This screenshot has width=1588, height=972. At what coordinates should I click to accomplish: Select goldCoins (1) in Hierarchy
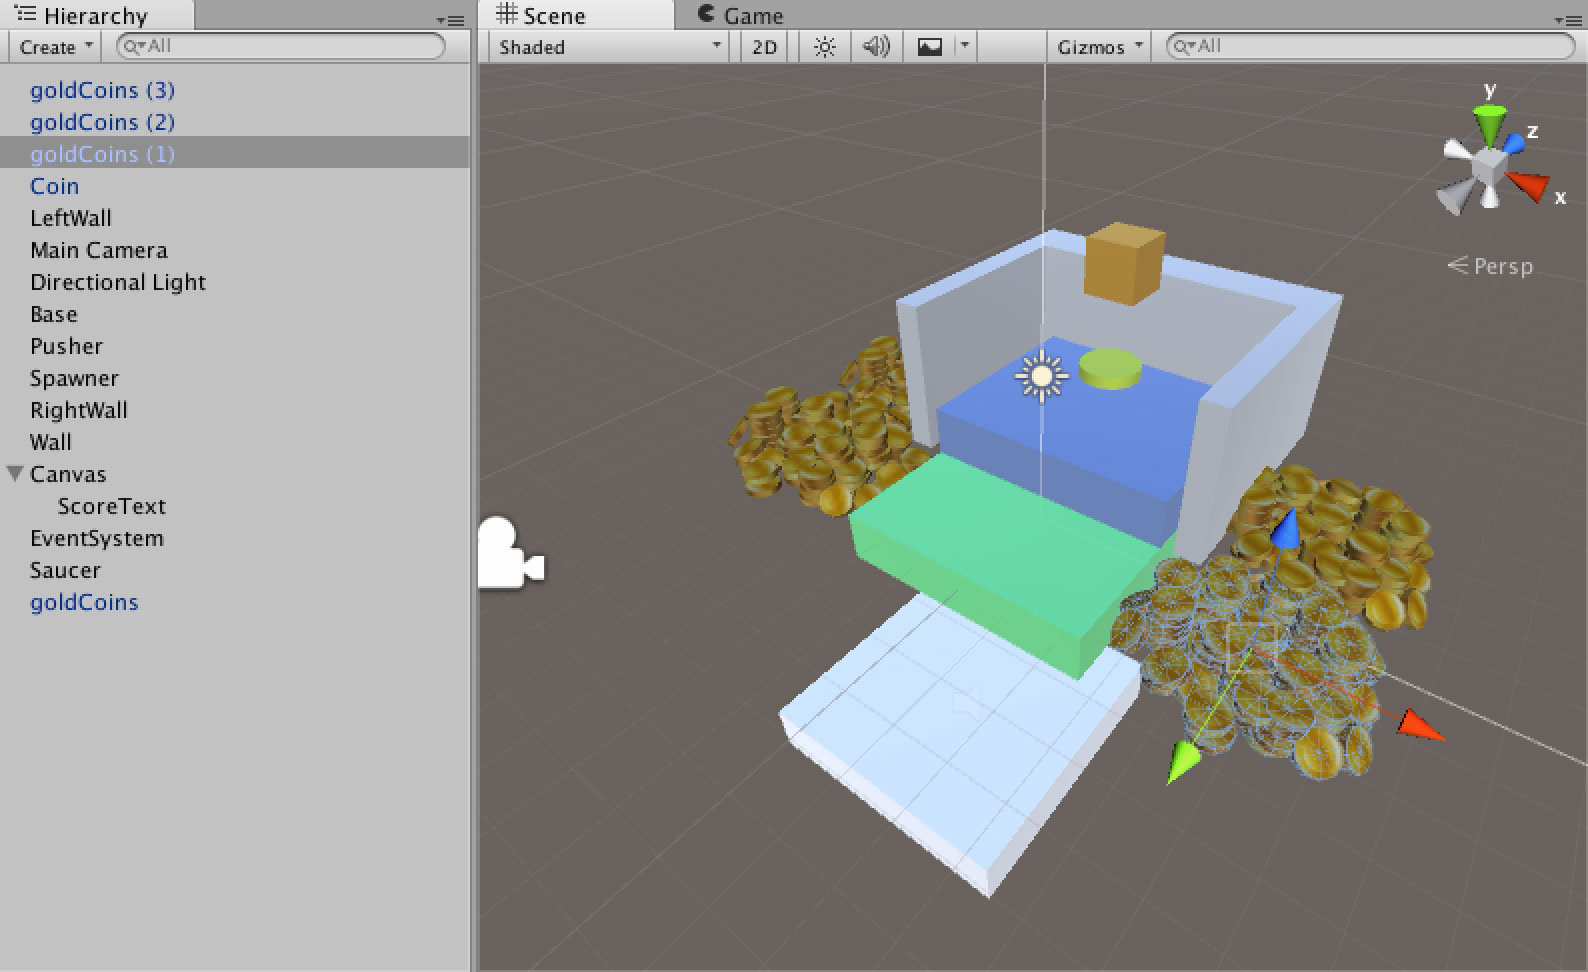[x=235, y=154]
